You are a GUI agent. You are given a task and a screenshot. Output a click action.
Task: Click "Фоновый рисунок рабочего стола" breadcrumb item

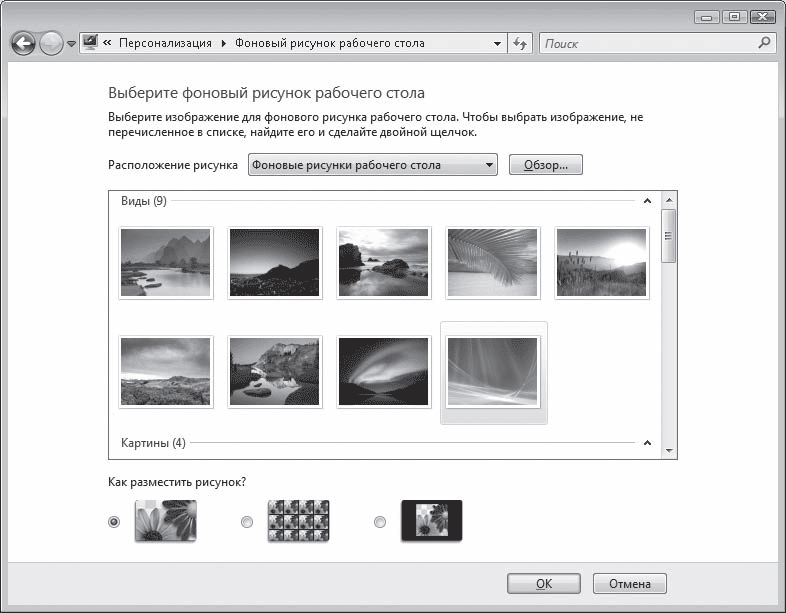pos(330,44)
